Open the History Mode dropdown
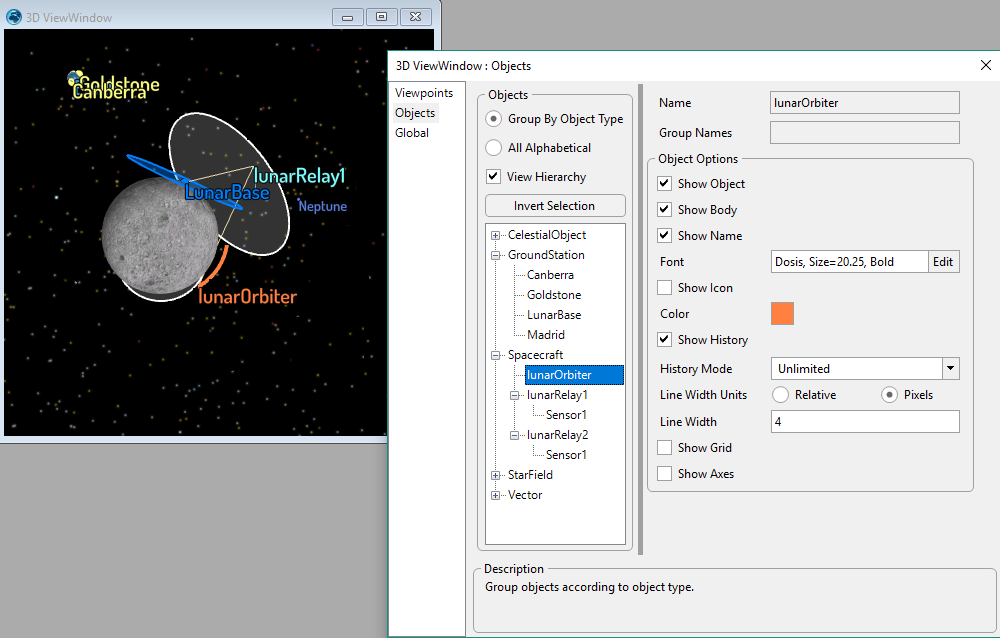 950,368
